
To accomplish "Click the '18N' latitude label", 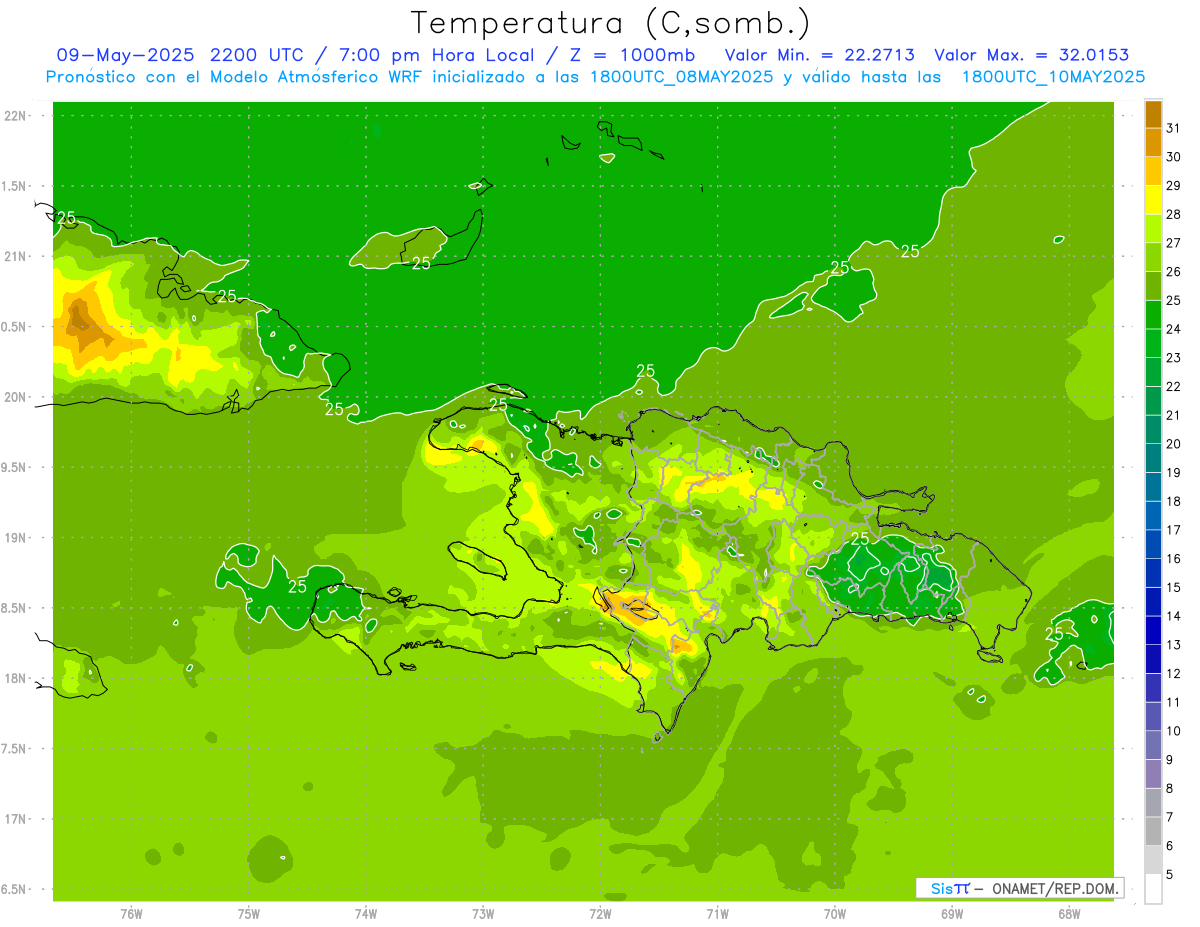I will [x=16, y=679].
